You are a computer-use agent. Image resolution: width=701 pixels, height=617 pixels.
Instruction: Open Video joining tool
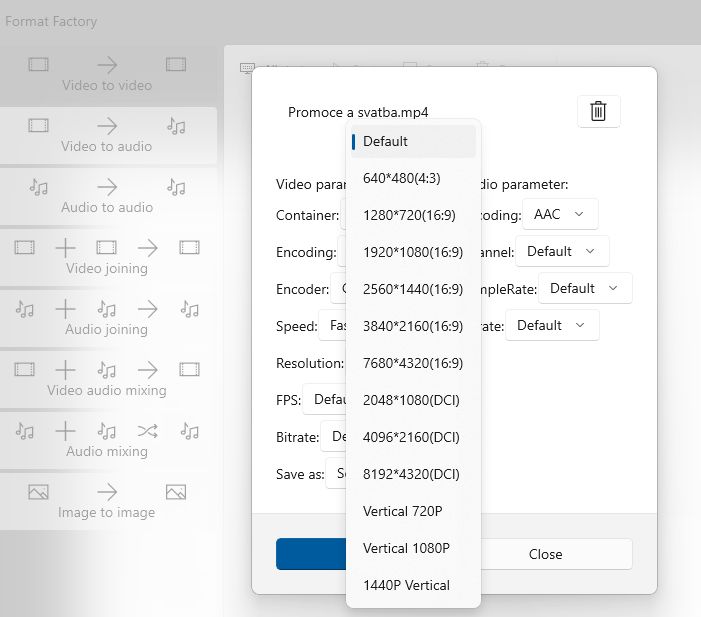click(107, 258)
